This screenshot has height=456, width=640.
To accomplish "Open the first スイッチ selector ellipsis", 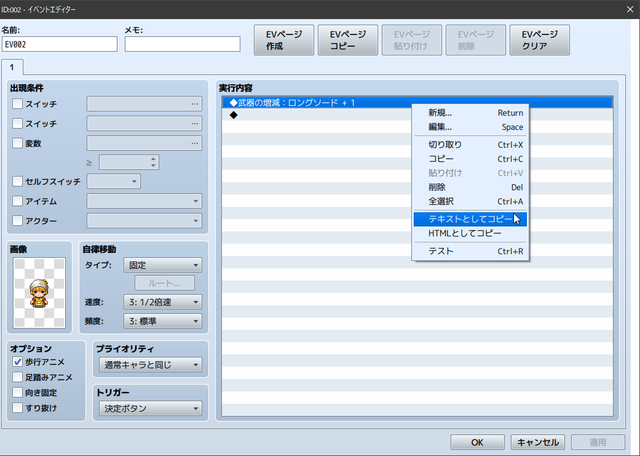I will (x=195, y=104).
